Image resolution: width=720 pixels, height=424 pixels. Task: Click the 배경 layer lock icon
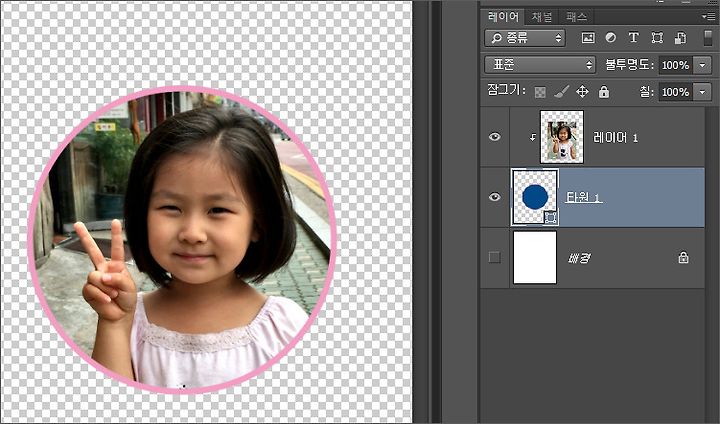[683, 257]
